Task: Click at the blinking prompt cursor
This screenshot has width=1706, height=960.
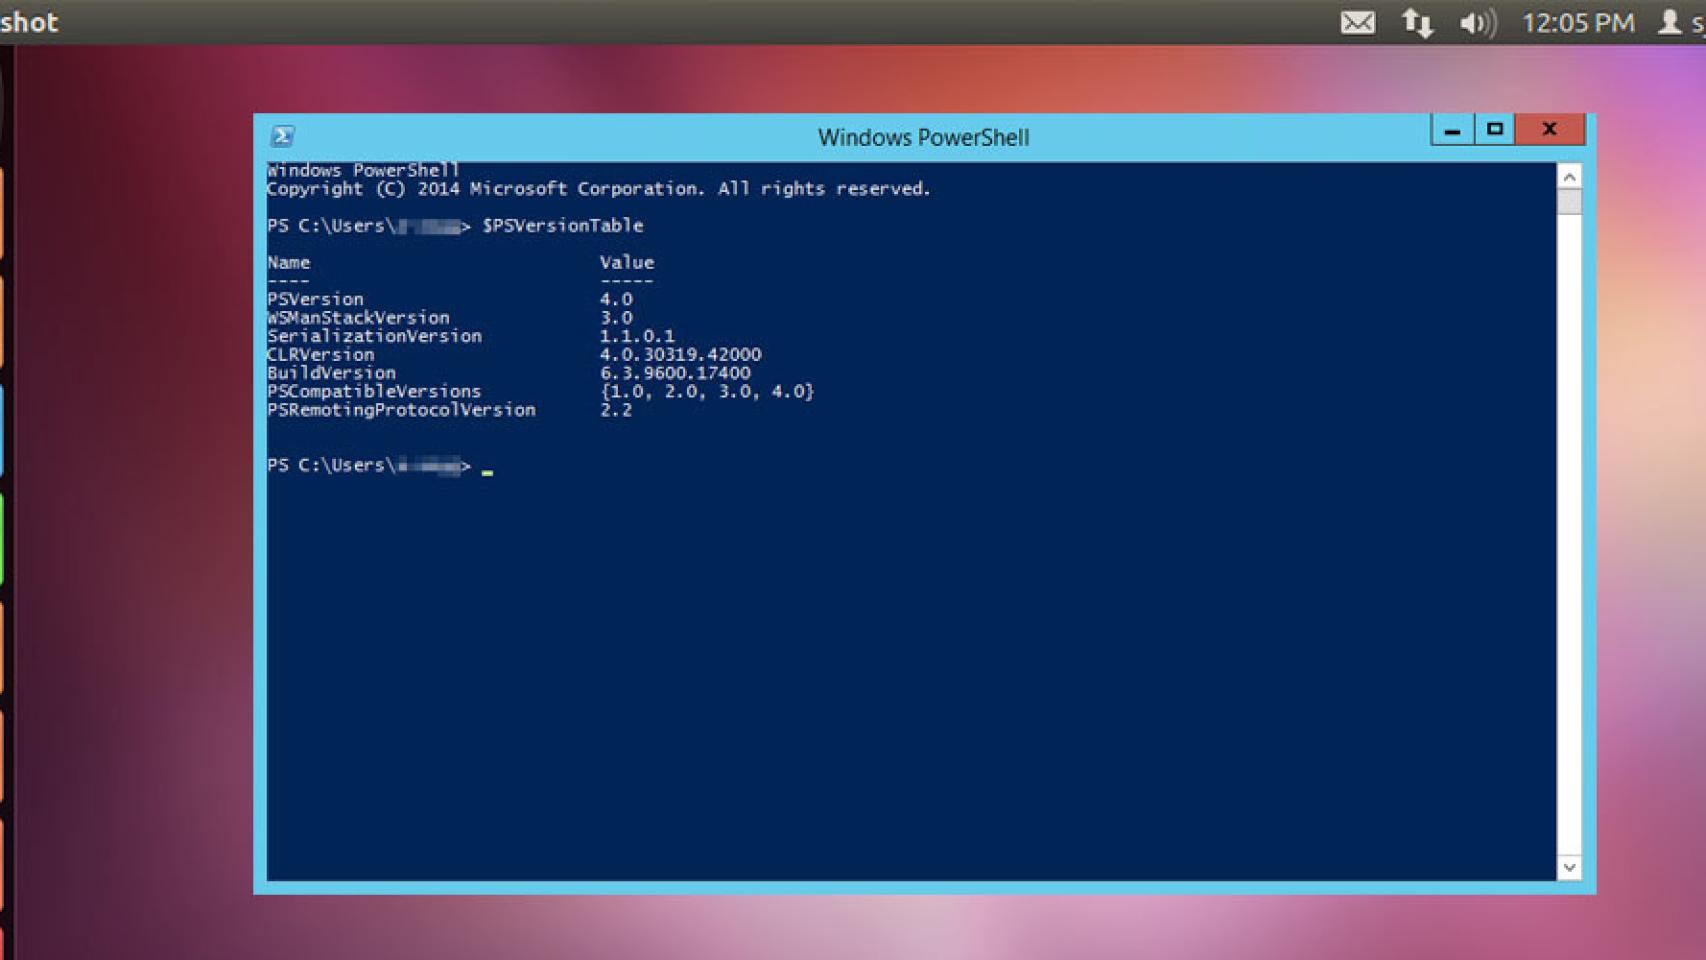Action: tap(487, 469)
